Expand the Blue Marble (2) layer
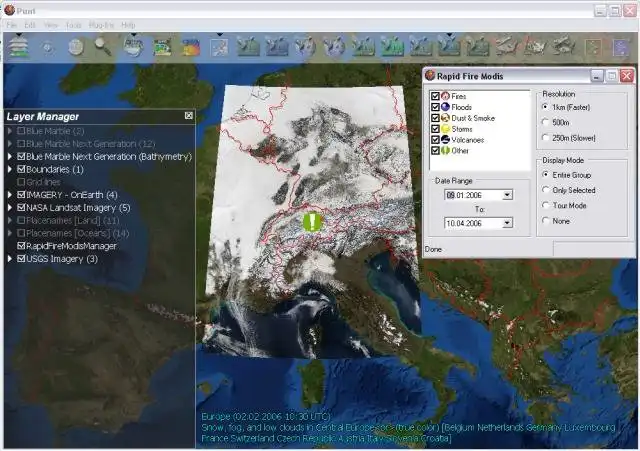Viewport: 640px width, 451px height. (10, 131)
